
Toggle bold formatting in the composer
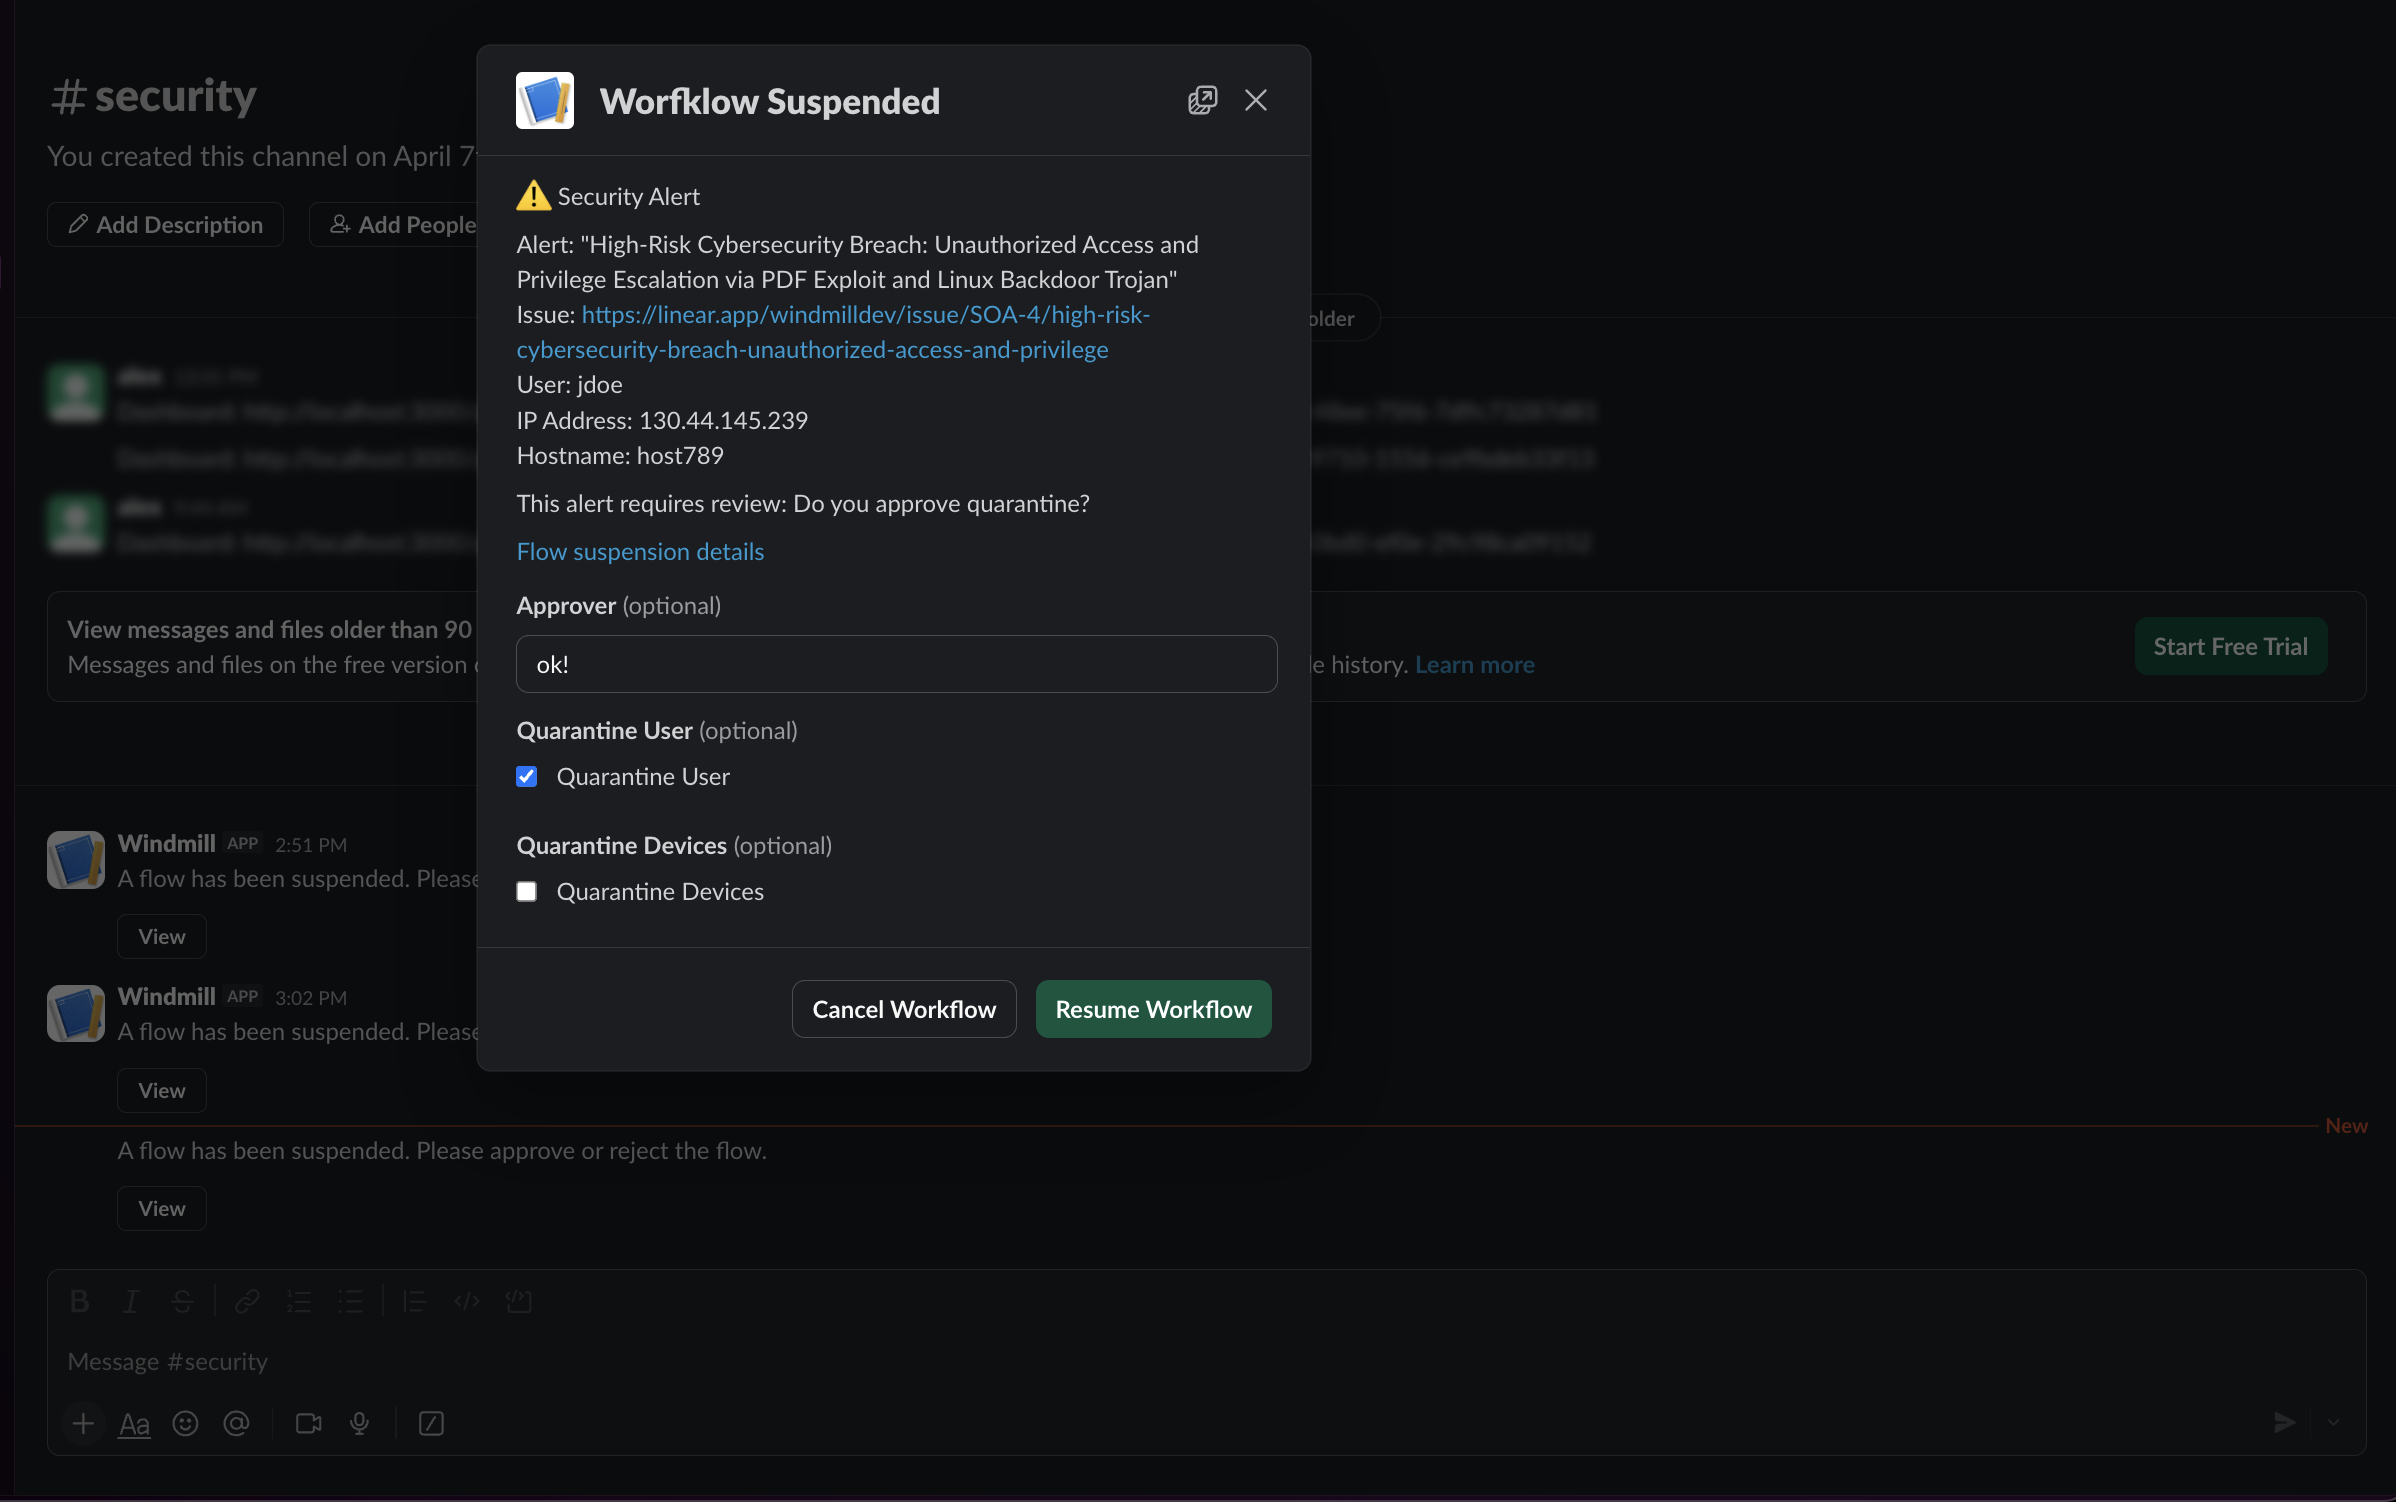coord(80,1301)
